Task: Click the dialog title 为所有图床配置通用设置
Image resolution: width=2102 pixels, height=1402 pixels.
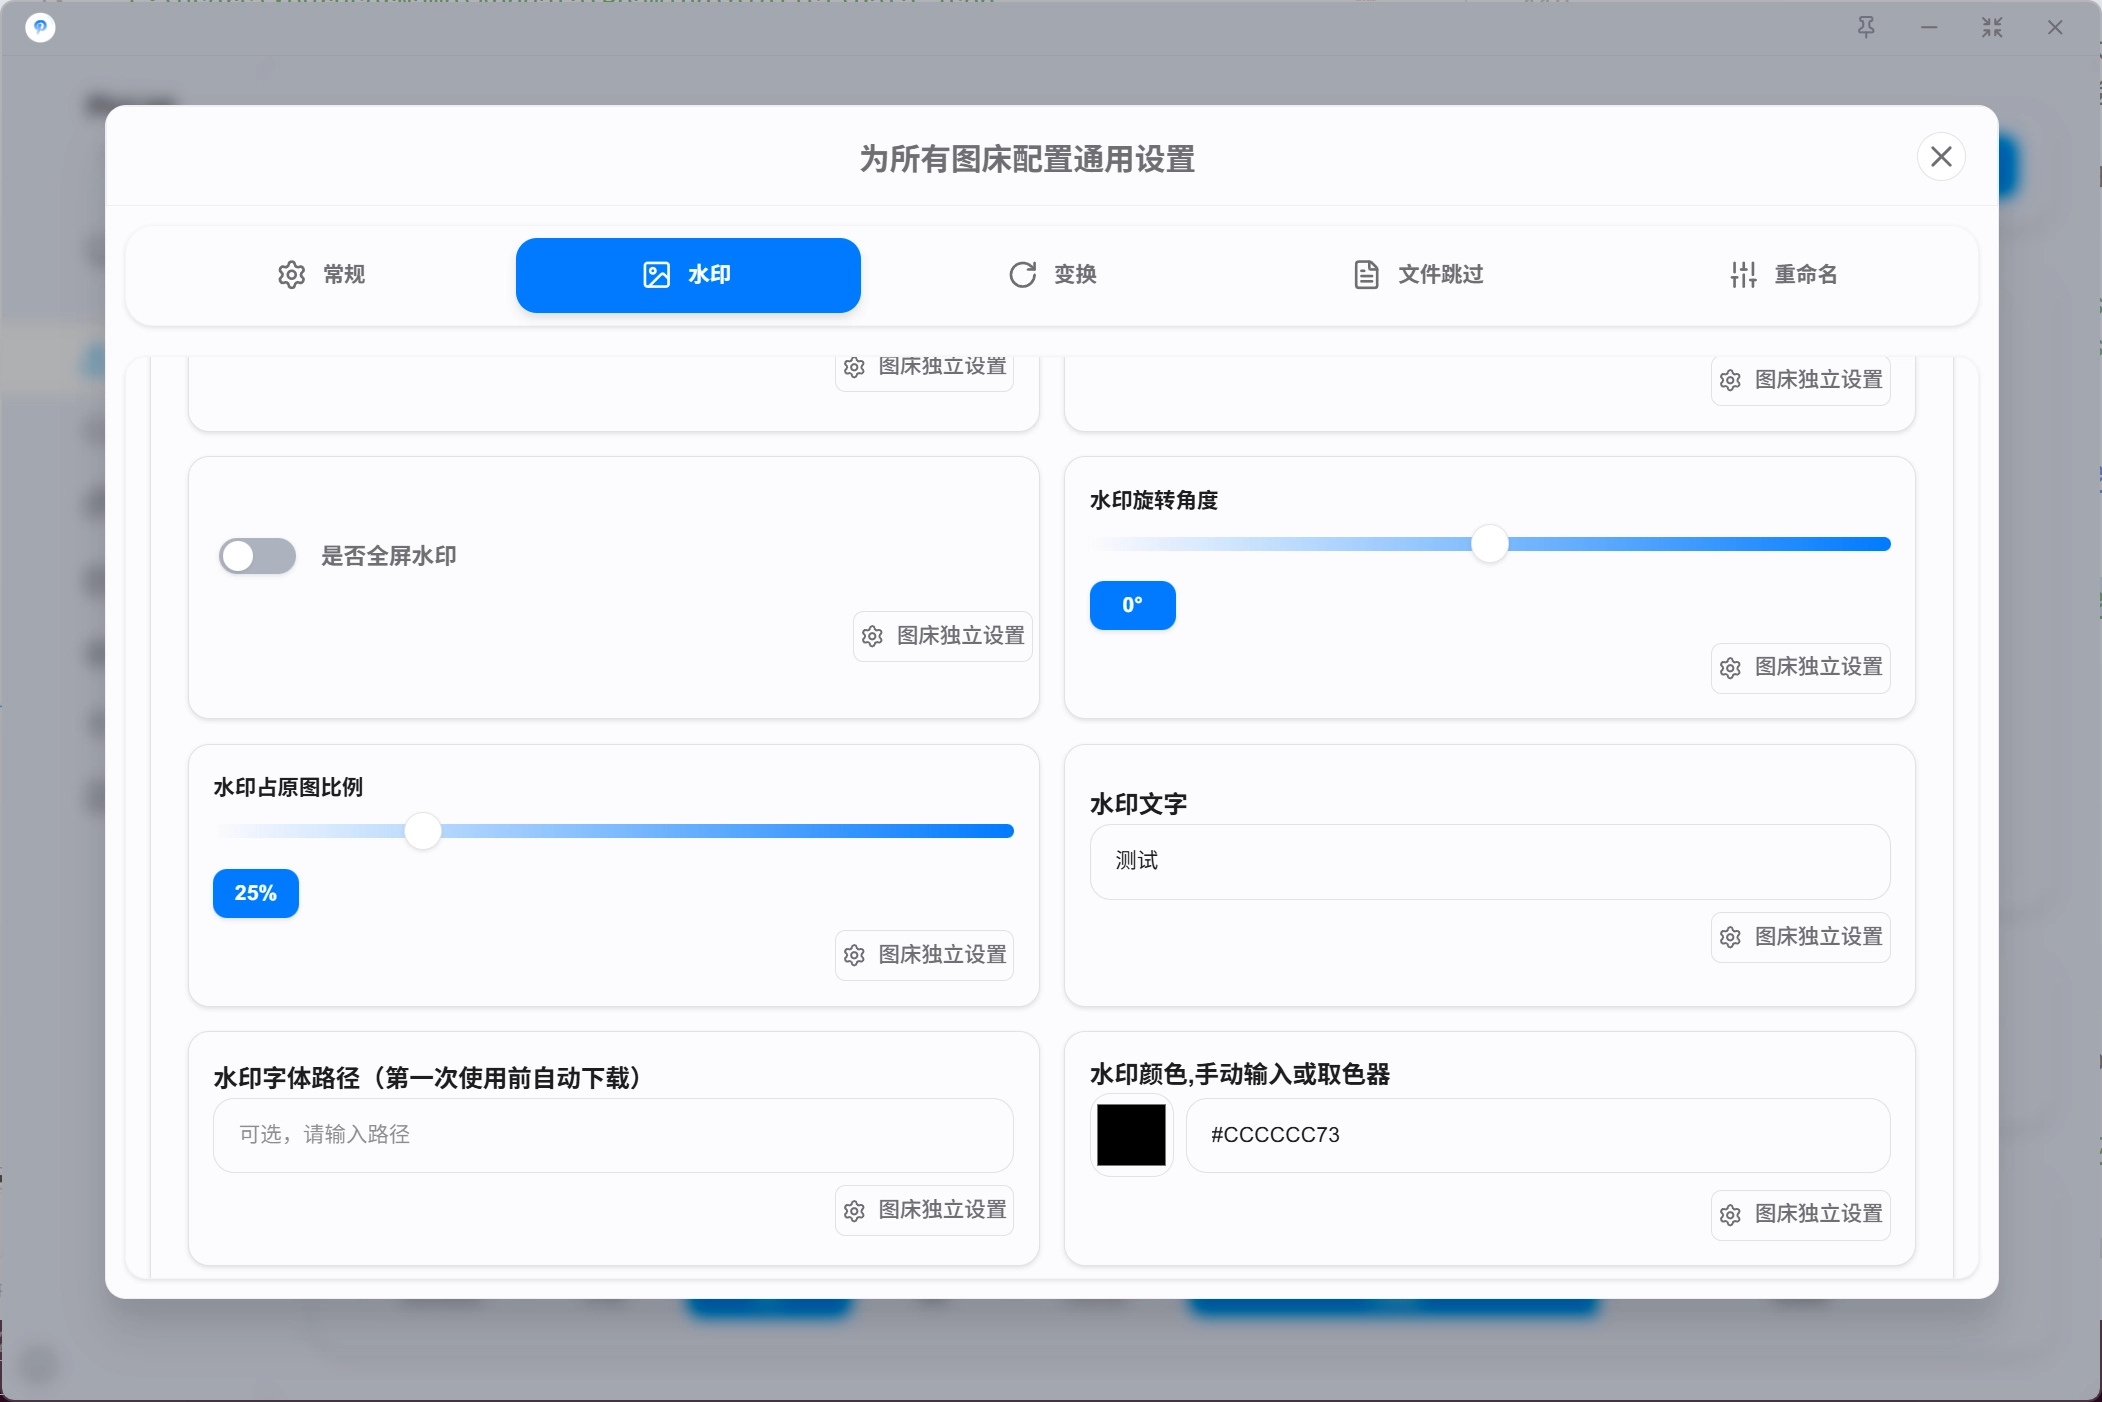Action: (x=1028, y=159)
